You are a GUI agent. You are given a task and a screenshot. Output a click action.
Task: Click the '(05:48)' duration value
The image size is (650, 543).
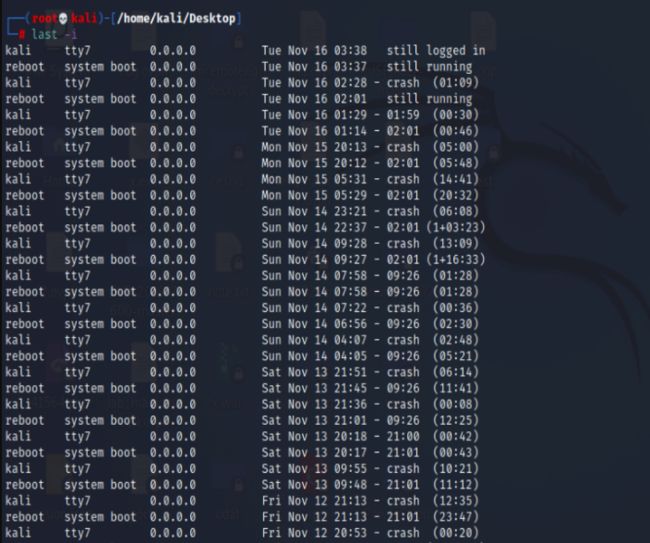[456, 163]
